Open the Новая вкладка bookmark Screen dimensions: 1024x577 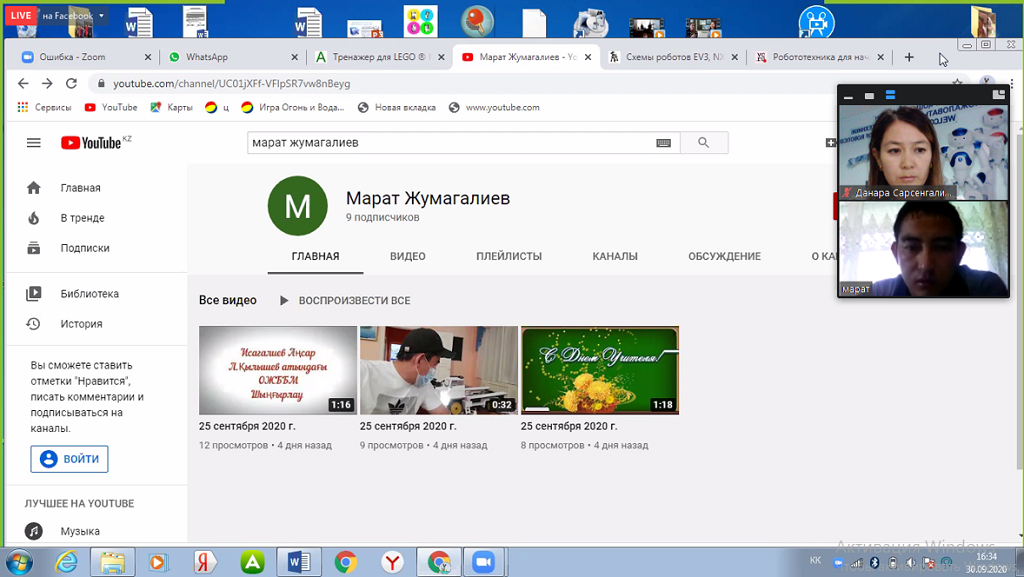pos(397,107)
